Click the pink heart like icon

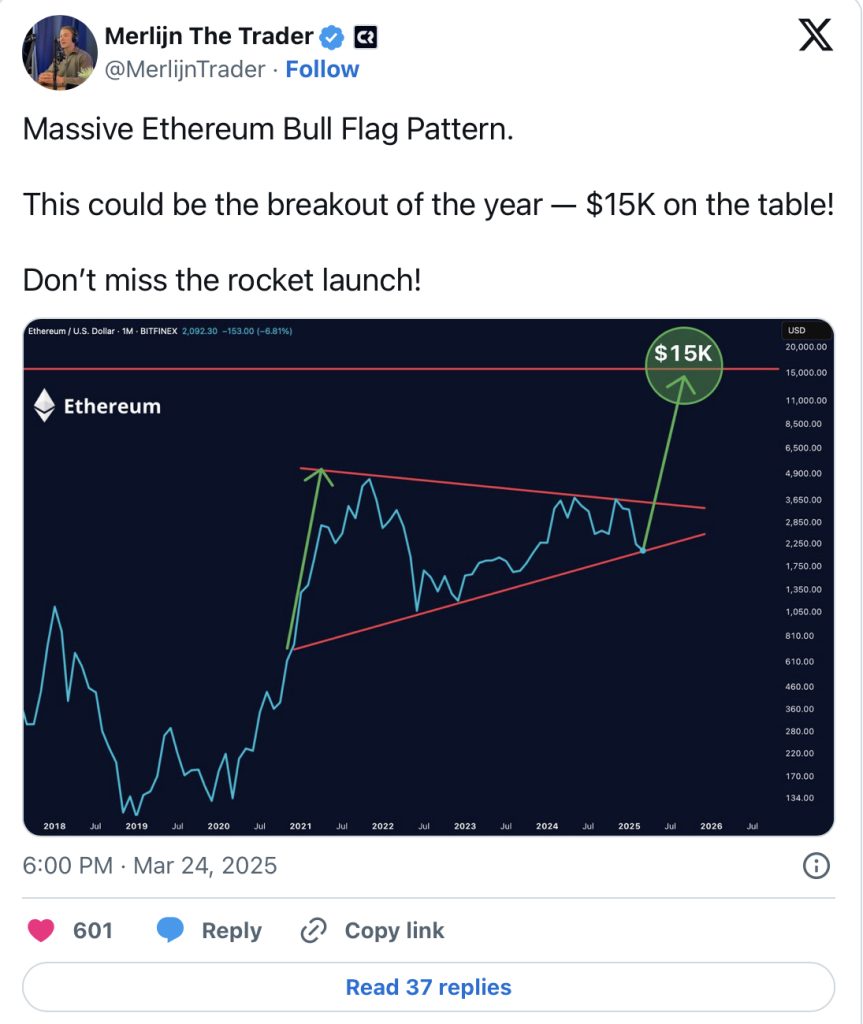click(x=41, y=930)
